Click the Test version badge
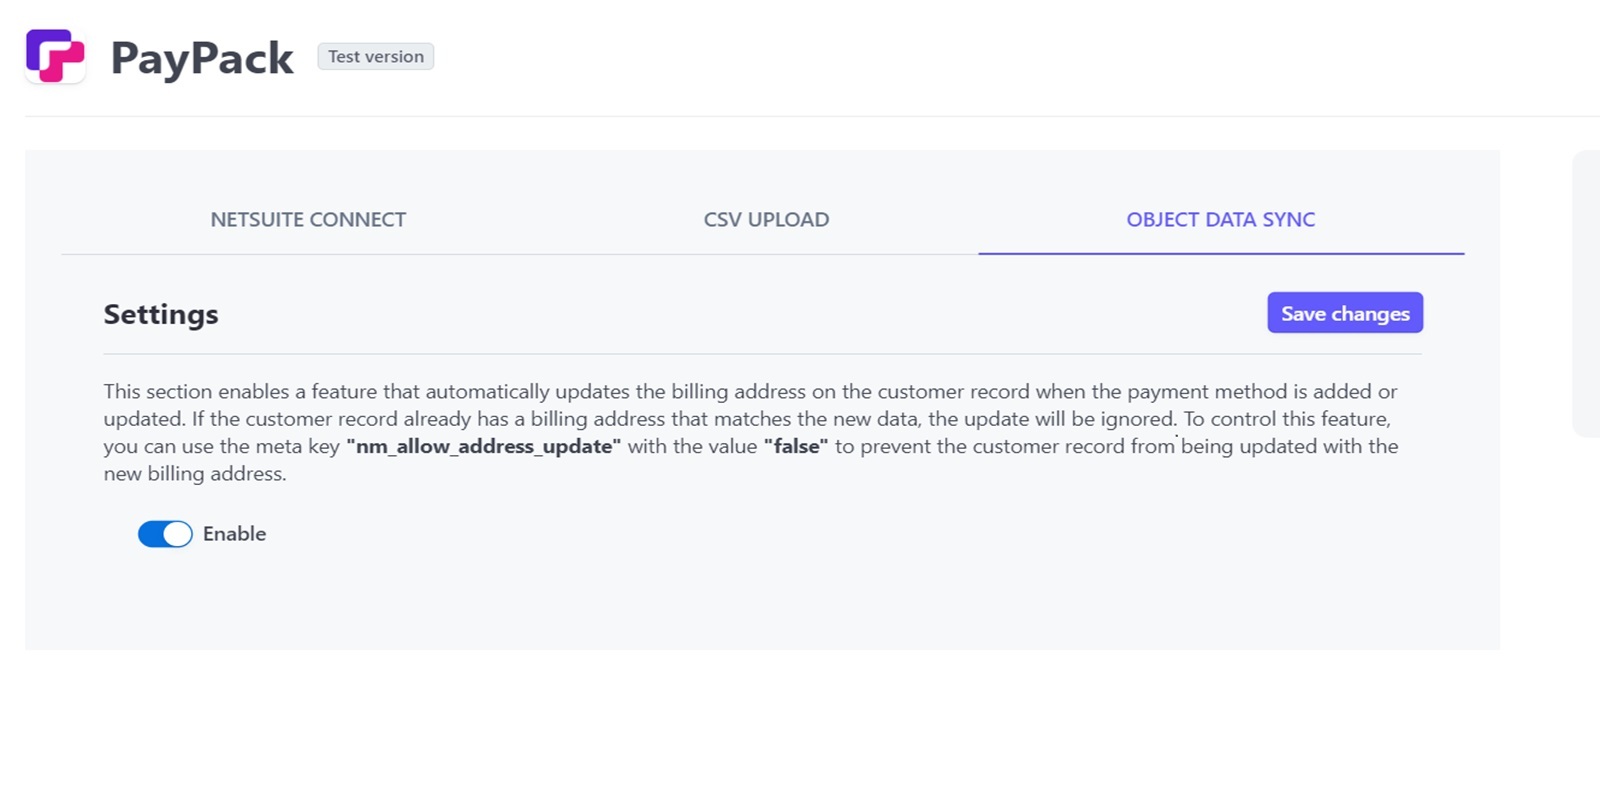Image resolution: width=1600 pixels, height=800 pixels. click(375, 56)
